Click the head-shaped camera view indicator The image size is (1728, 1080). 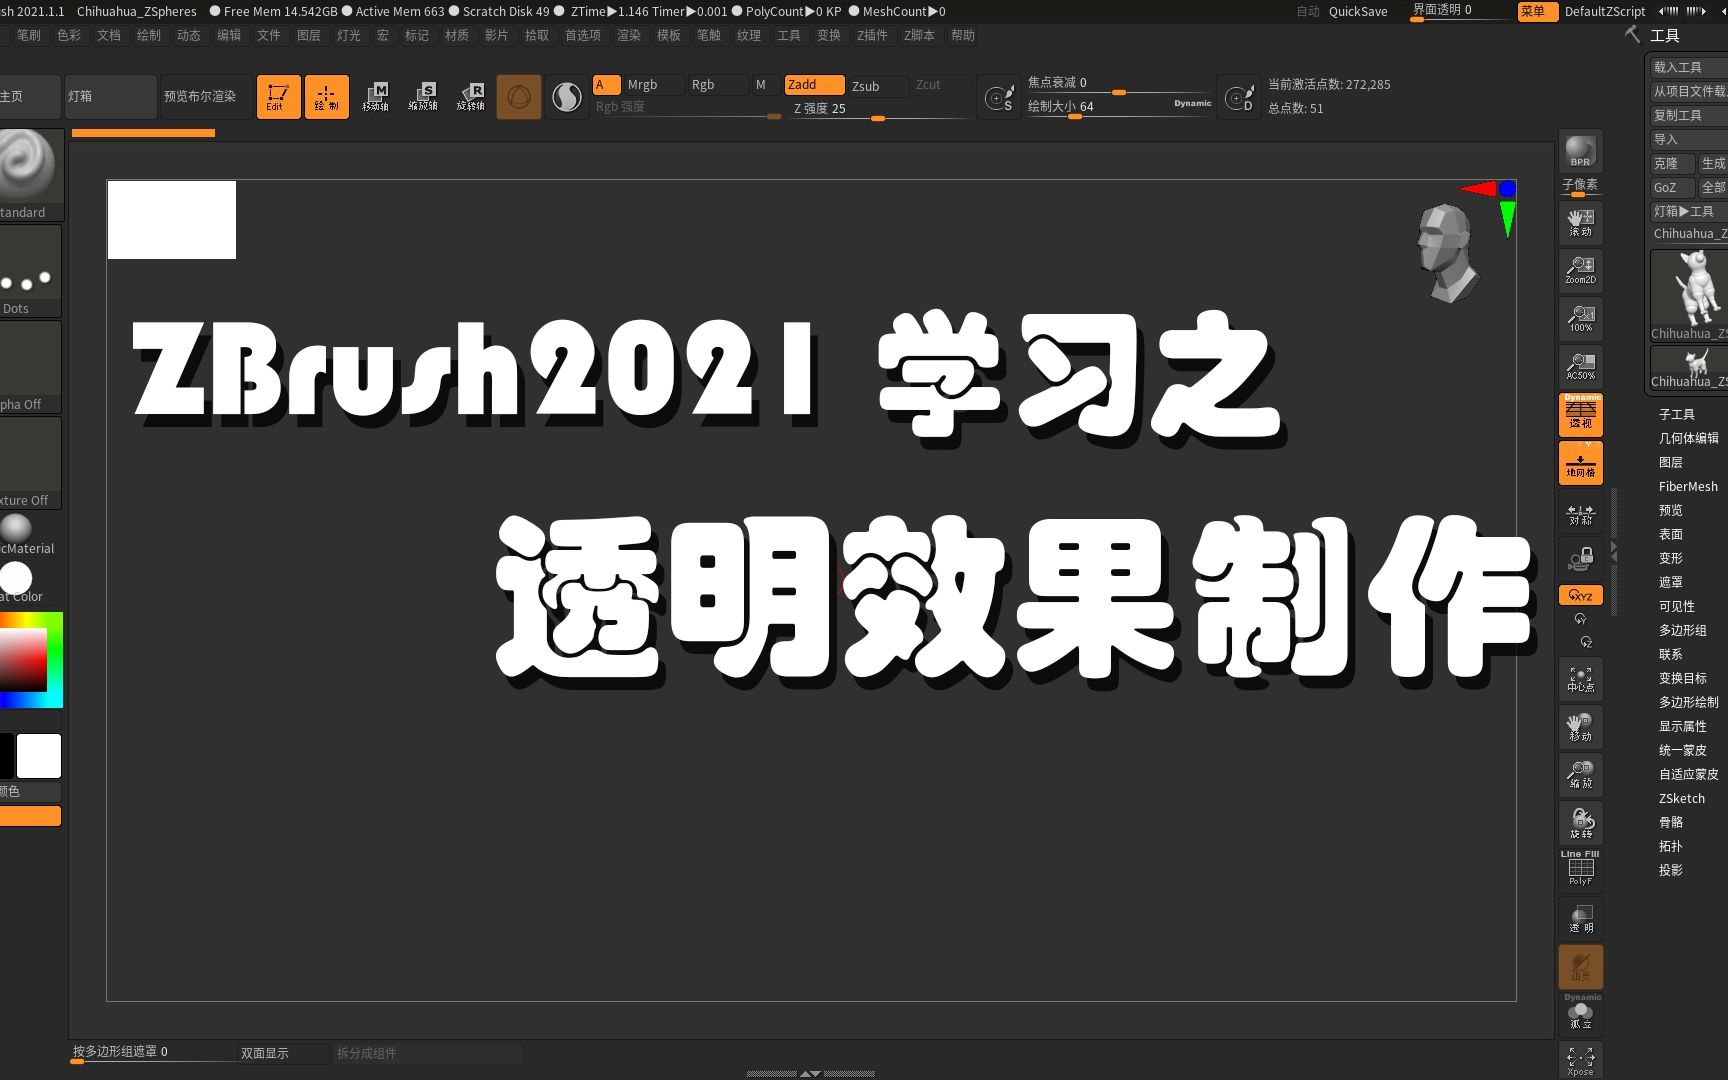click(1447, 253)
